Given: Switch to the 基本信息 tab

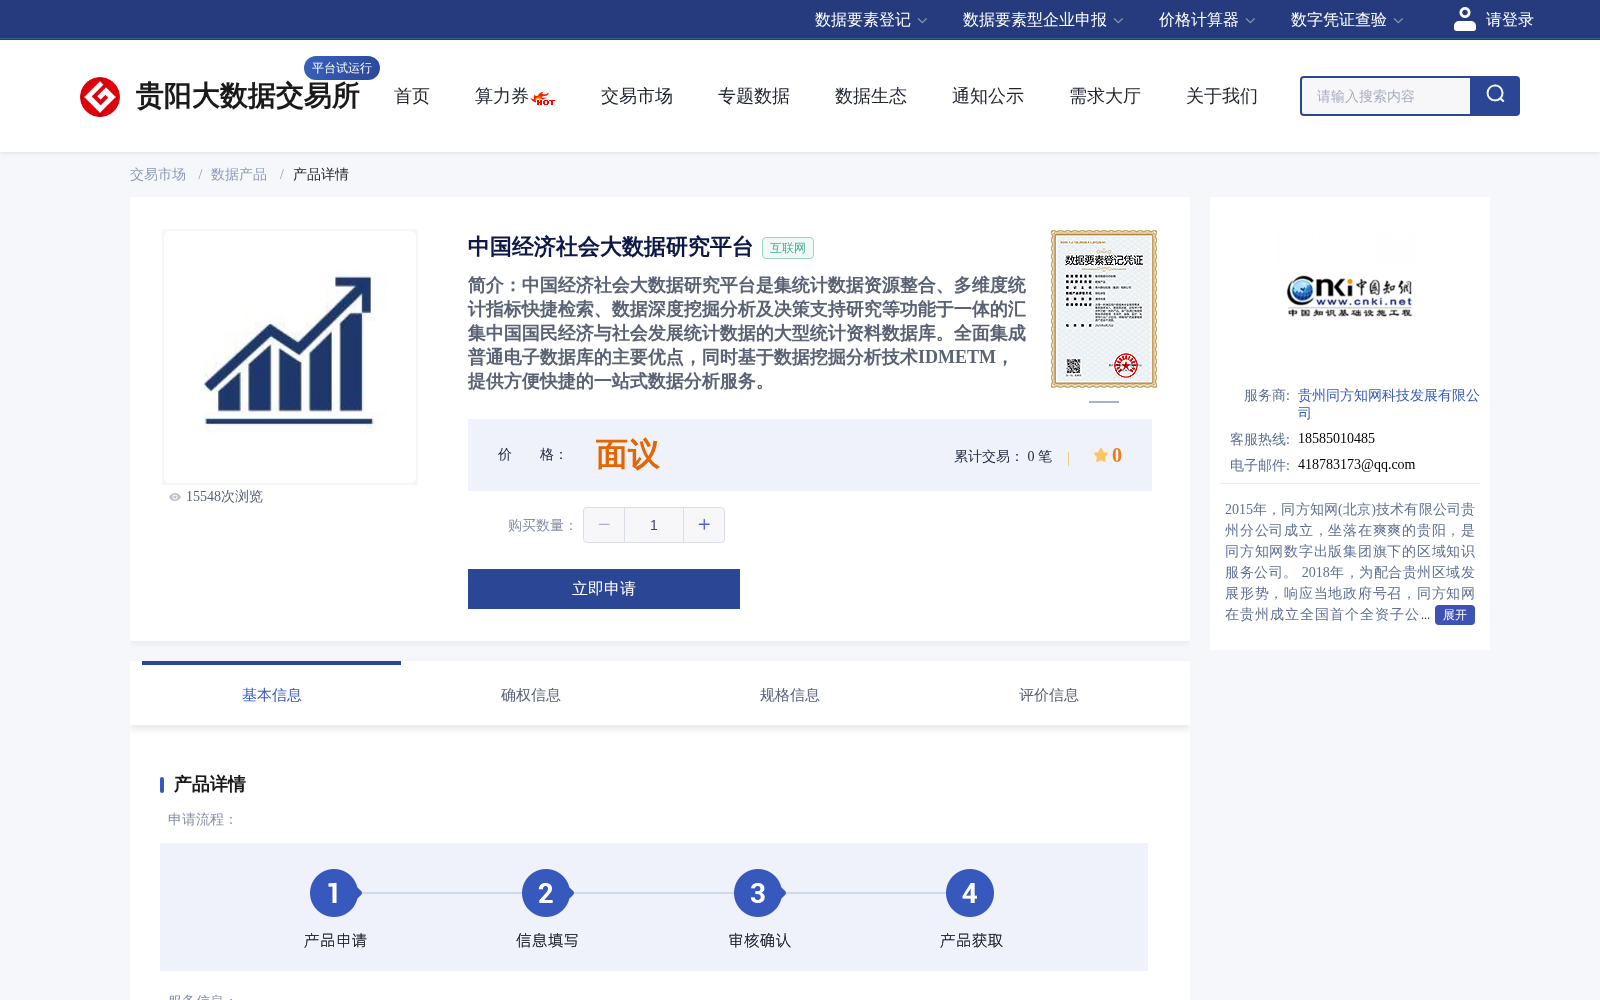Looking at the screenshot, I should coord(272,695).
